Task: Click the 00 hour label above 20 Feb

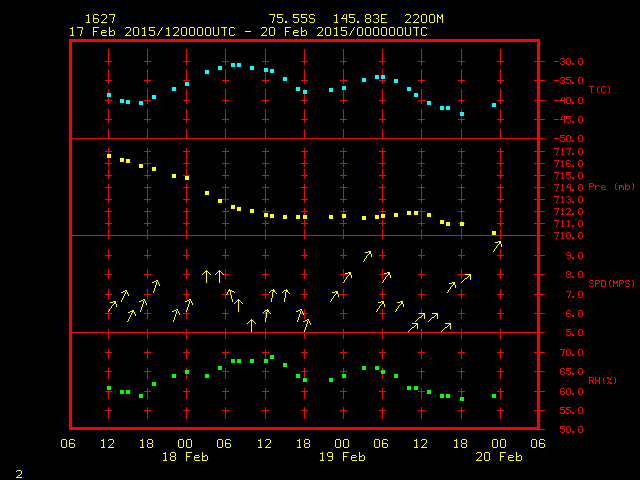Action: click(499, 444)
